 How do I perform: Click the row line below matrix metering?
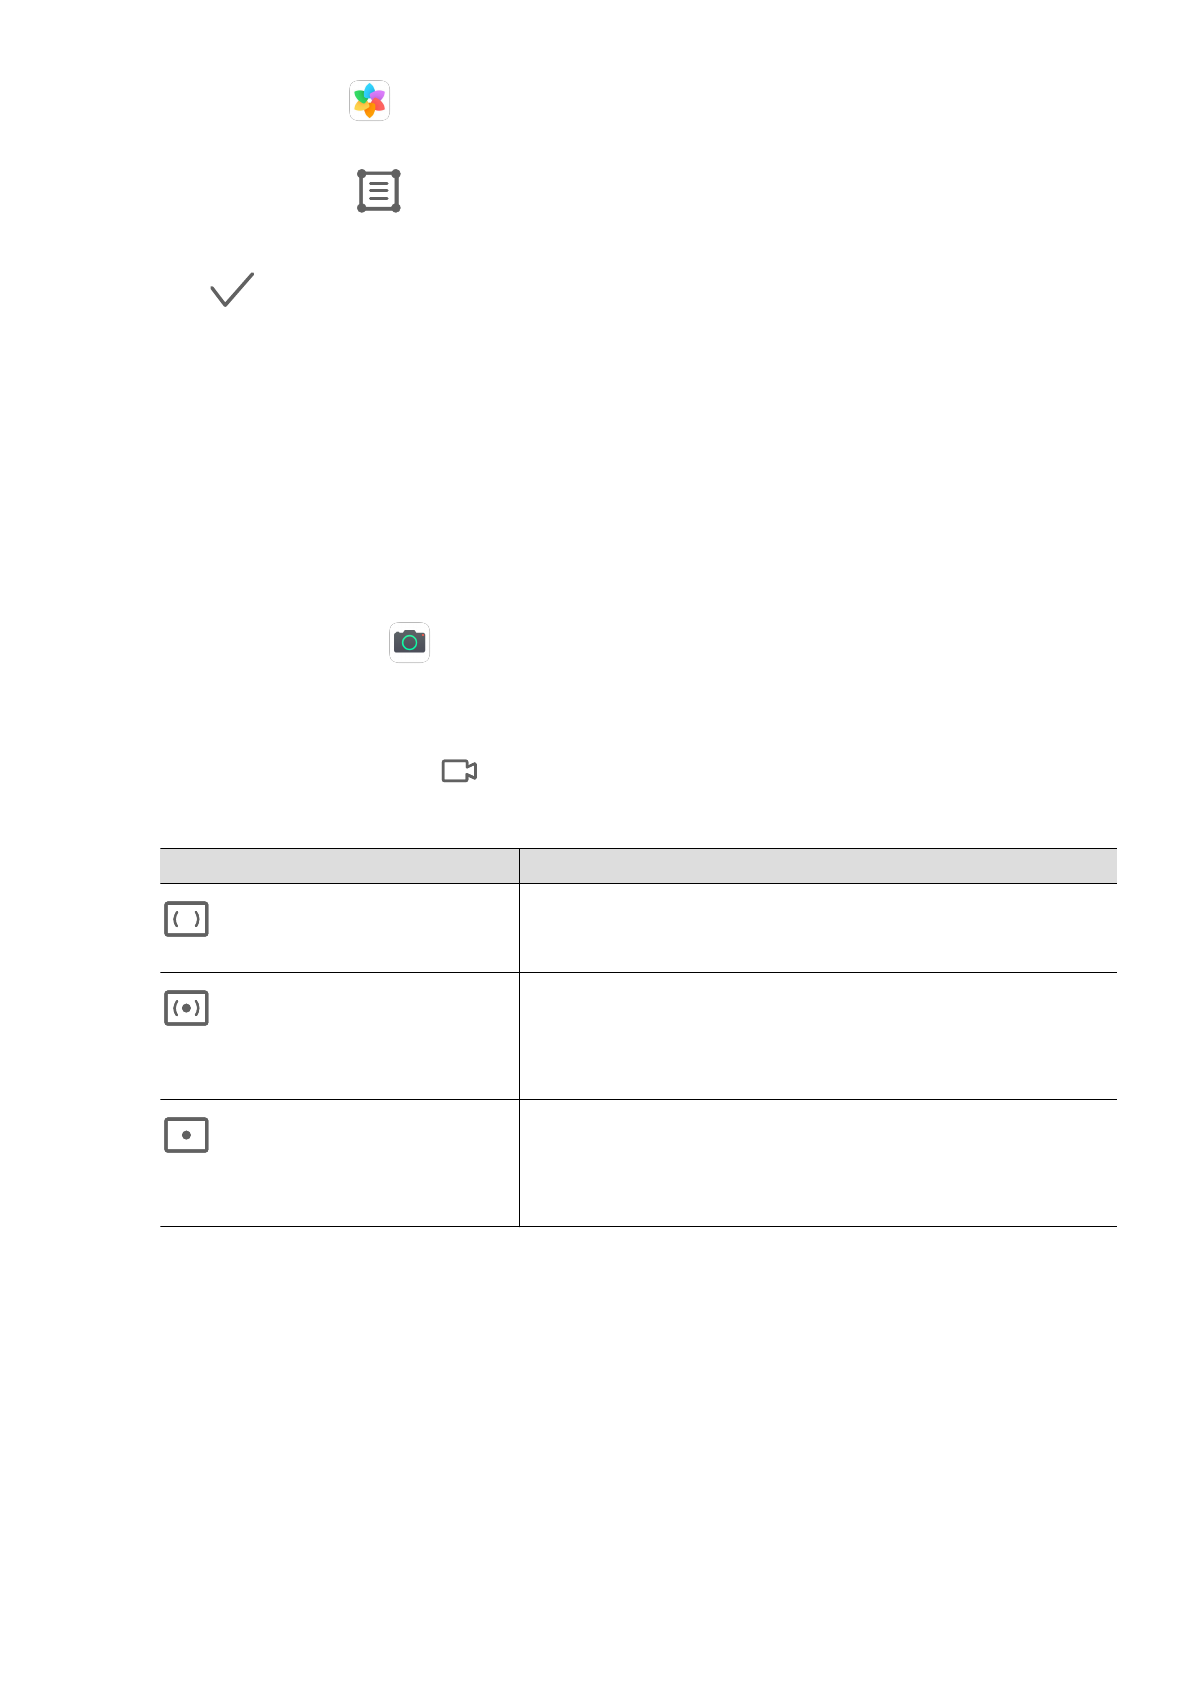tap(638, 972)
